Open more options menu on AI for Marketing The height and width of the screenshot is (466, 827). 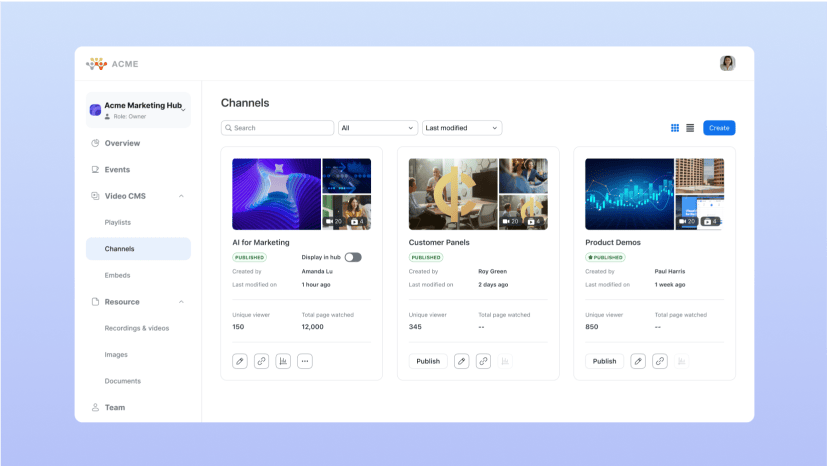305,361
